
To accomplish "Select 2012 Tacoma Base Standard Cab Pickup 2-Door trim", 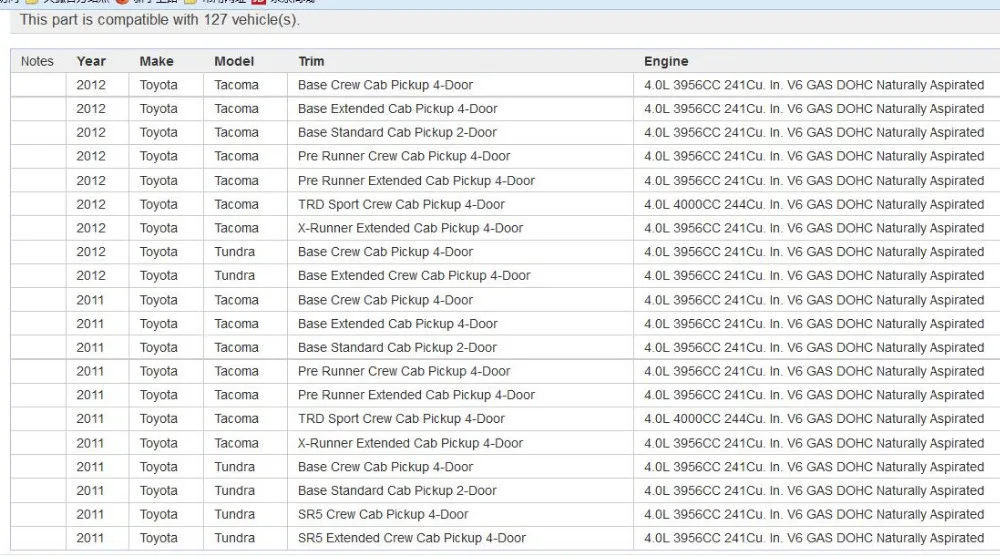I will tap(397, 133).
